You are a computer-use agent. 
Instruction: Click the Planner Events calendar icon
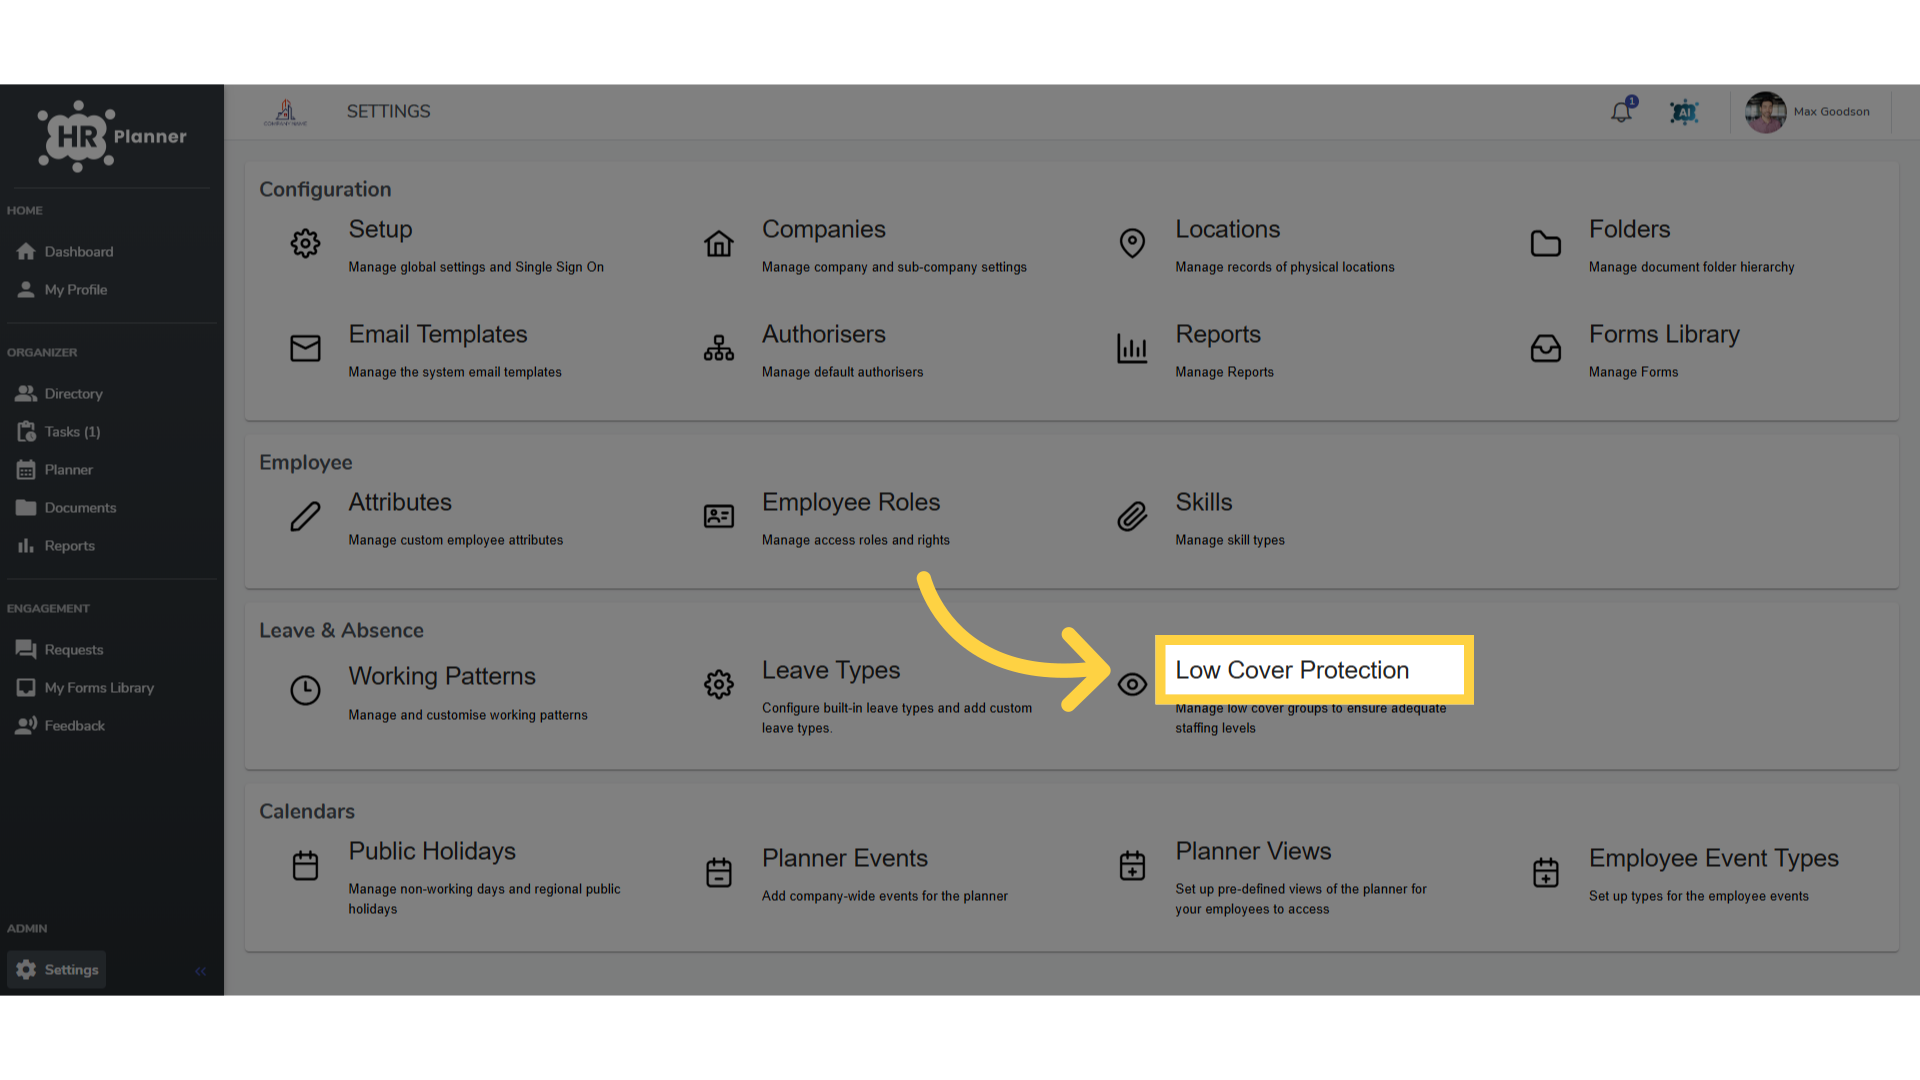(718, 872)
